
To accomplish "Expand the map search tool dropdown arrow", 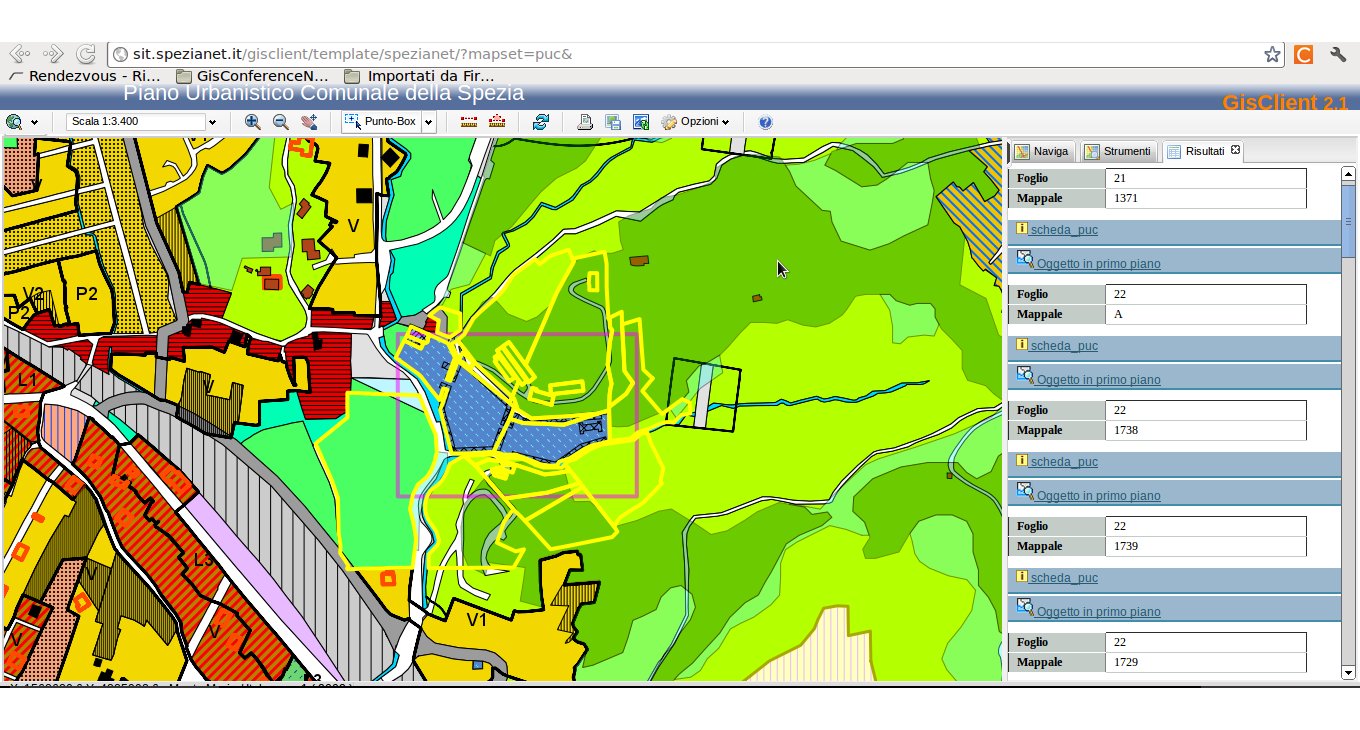I will click(35, 122).
